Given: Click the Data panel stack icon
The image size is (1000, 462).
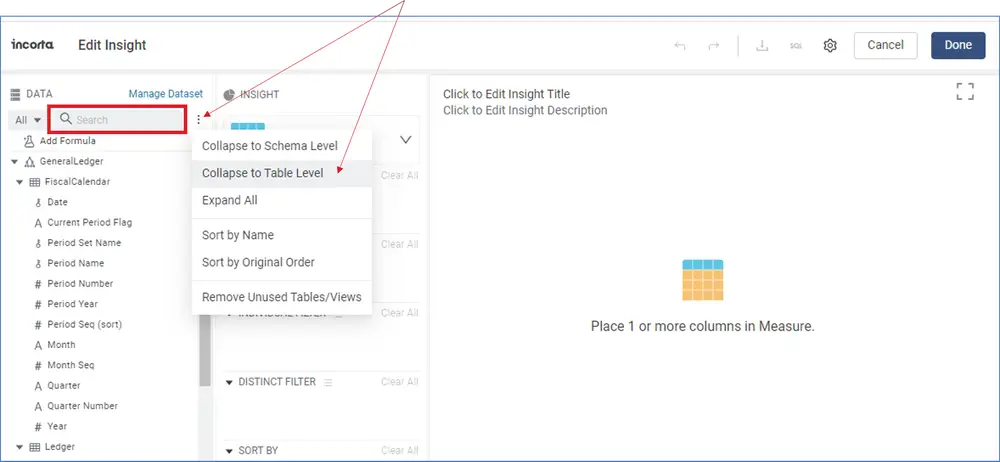Looking at the screenshot, I should tap(16, 94).
